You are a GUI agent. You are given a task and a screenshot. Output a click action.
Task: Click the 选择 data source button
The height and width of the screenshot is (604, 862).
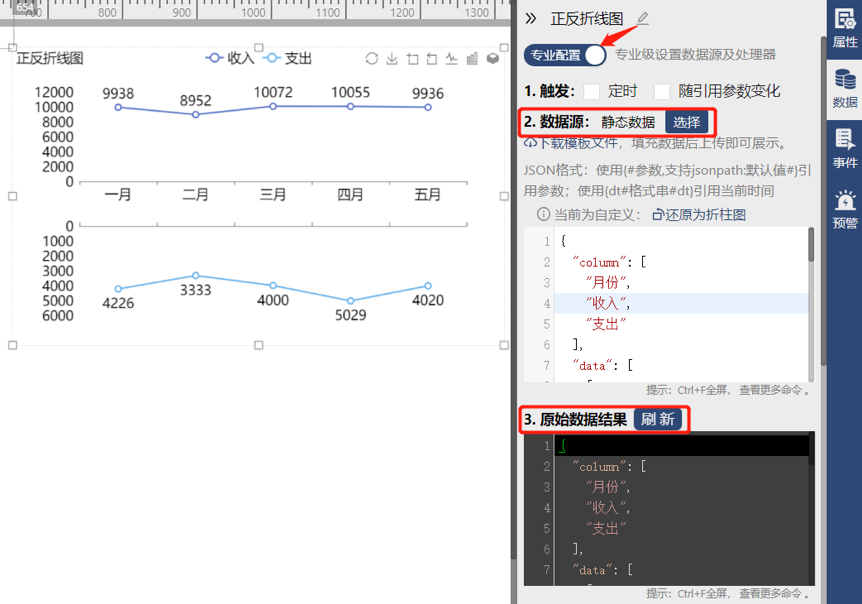pos(686,122)
